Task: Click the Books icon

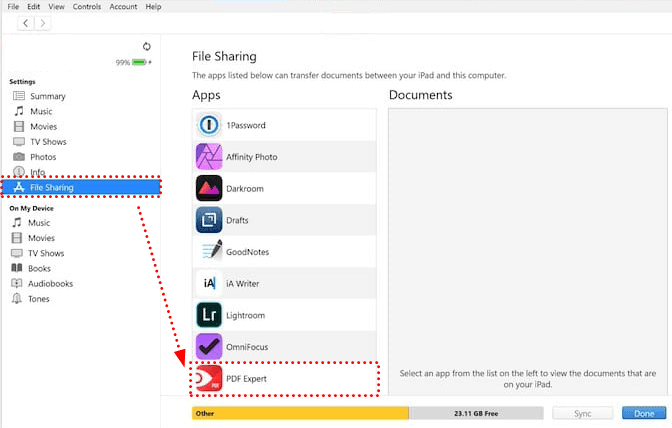Action: 17,268
